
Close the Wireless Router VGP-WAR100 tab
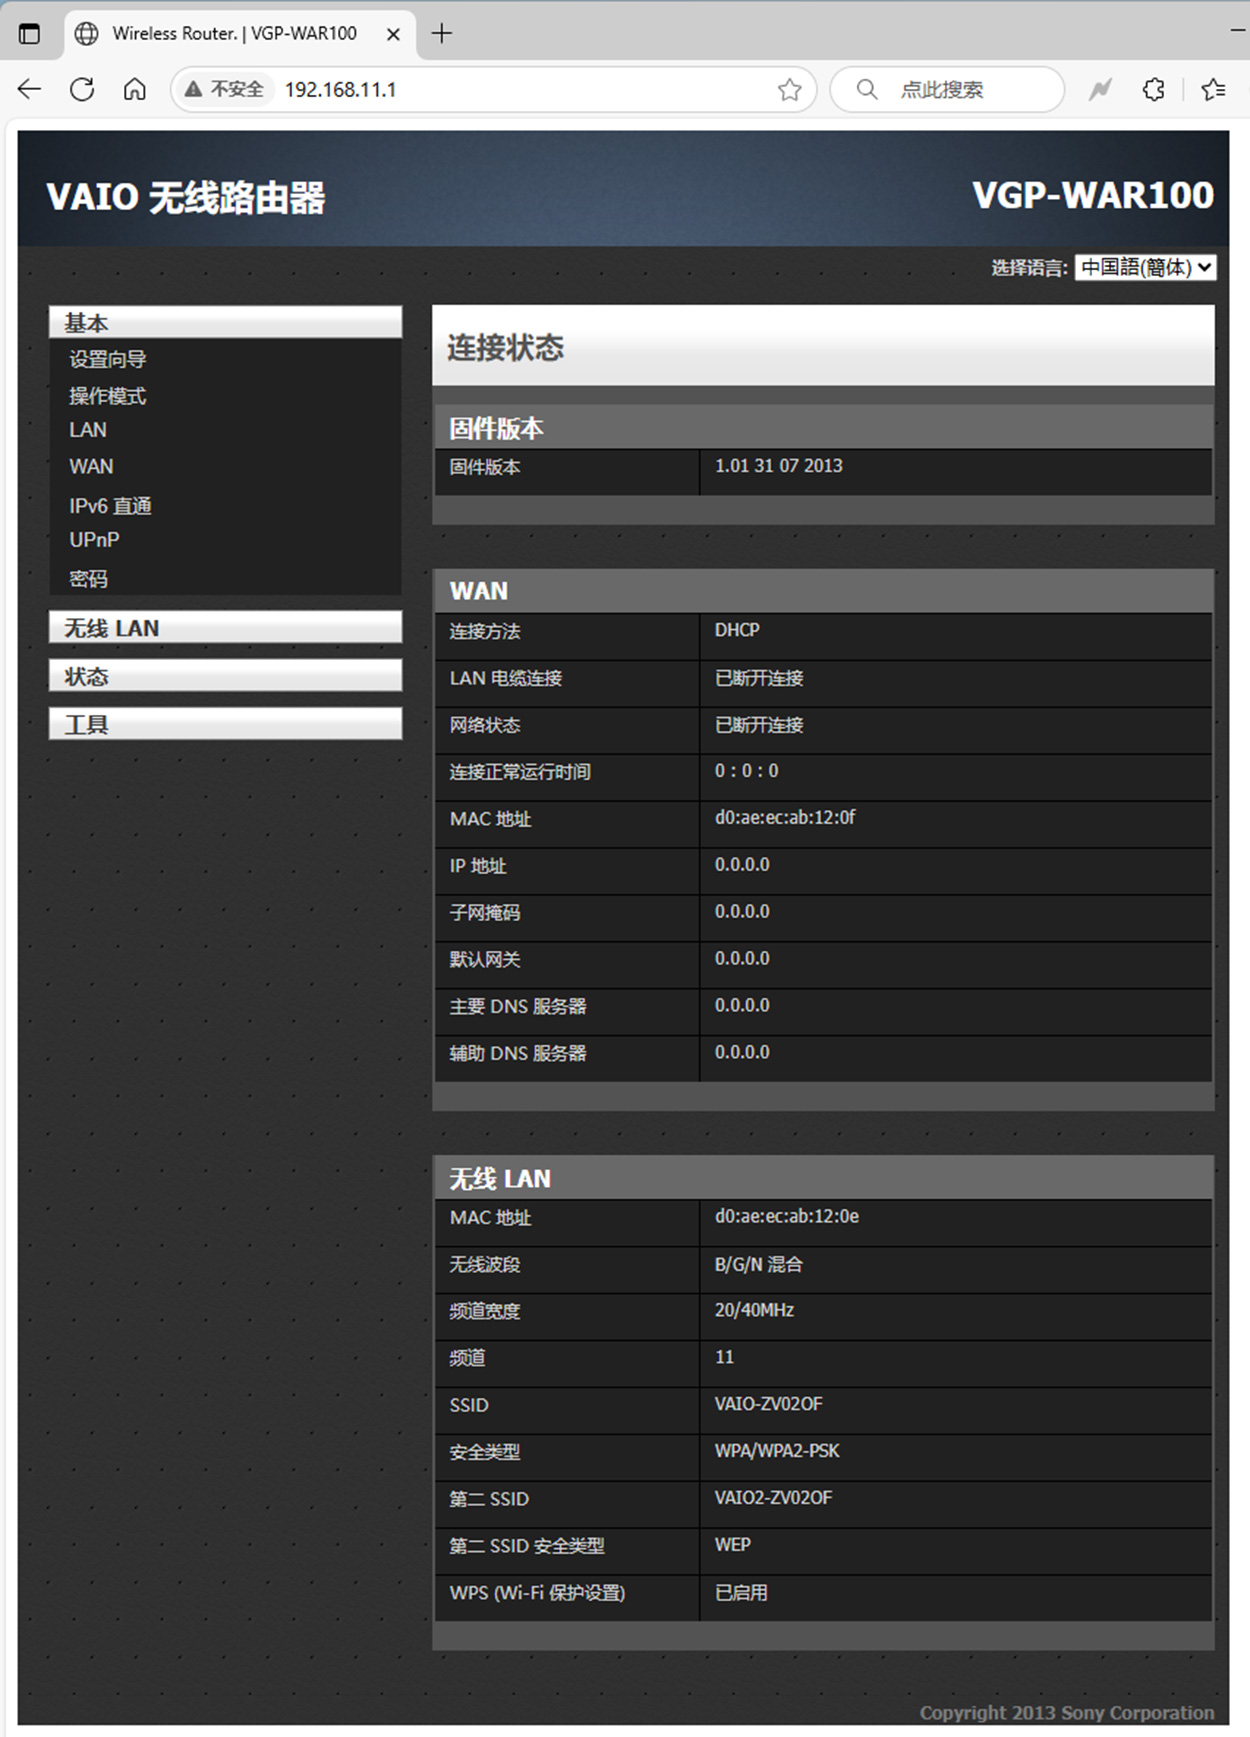pos(393,34)
